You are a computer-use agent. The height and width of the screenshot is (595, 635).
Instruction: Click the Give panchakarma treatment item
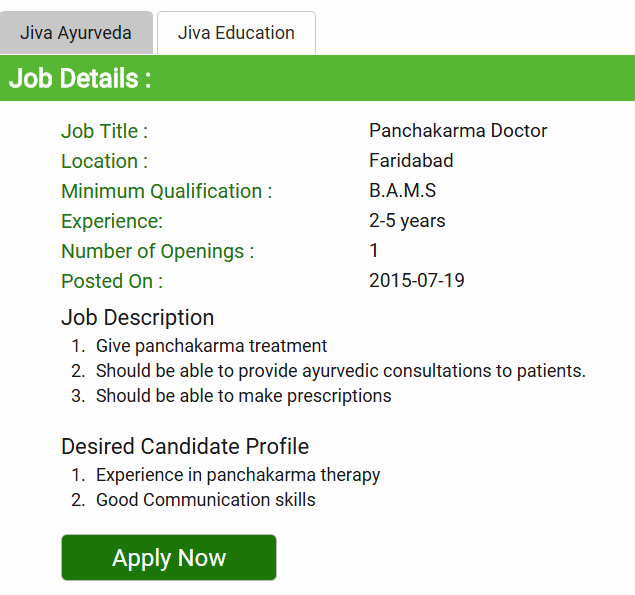(x=211, y=346)
